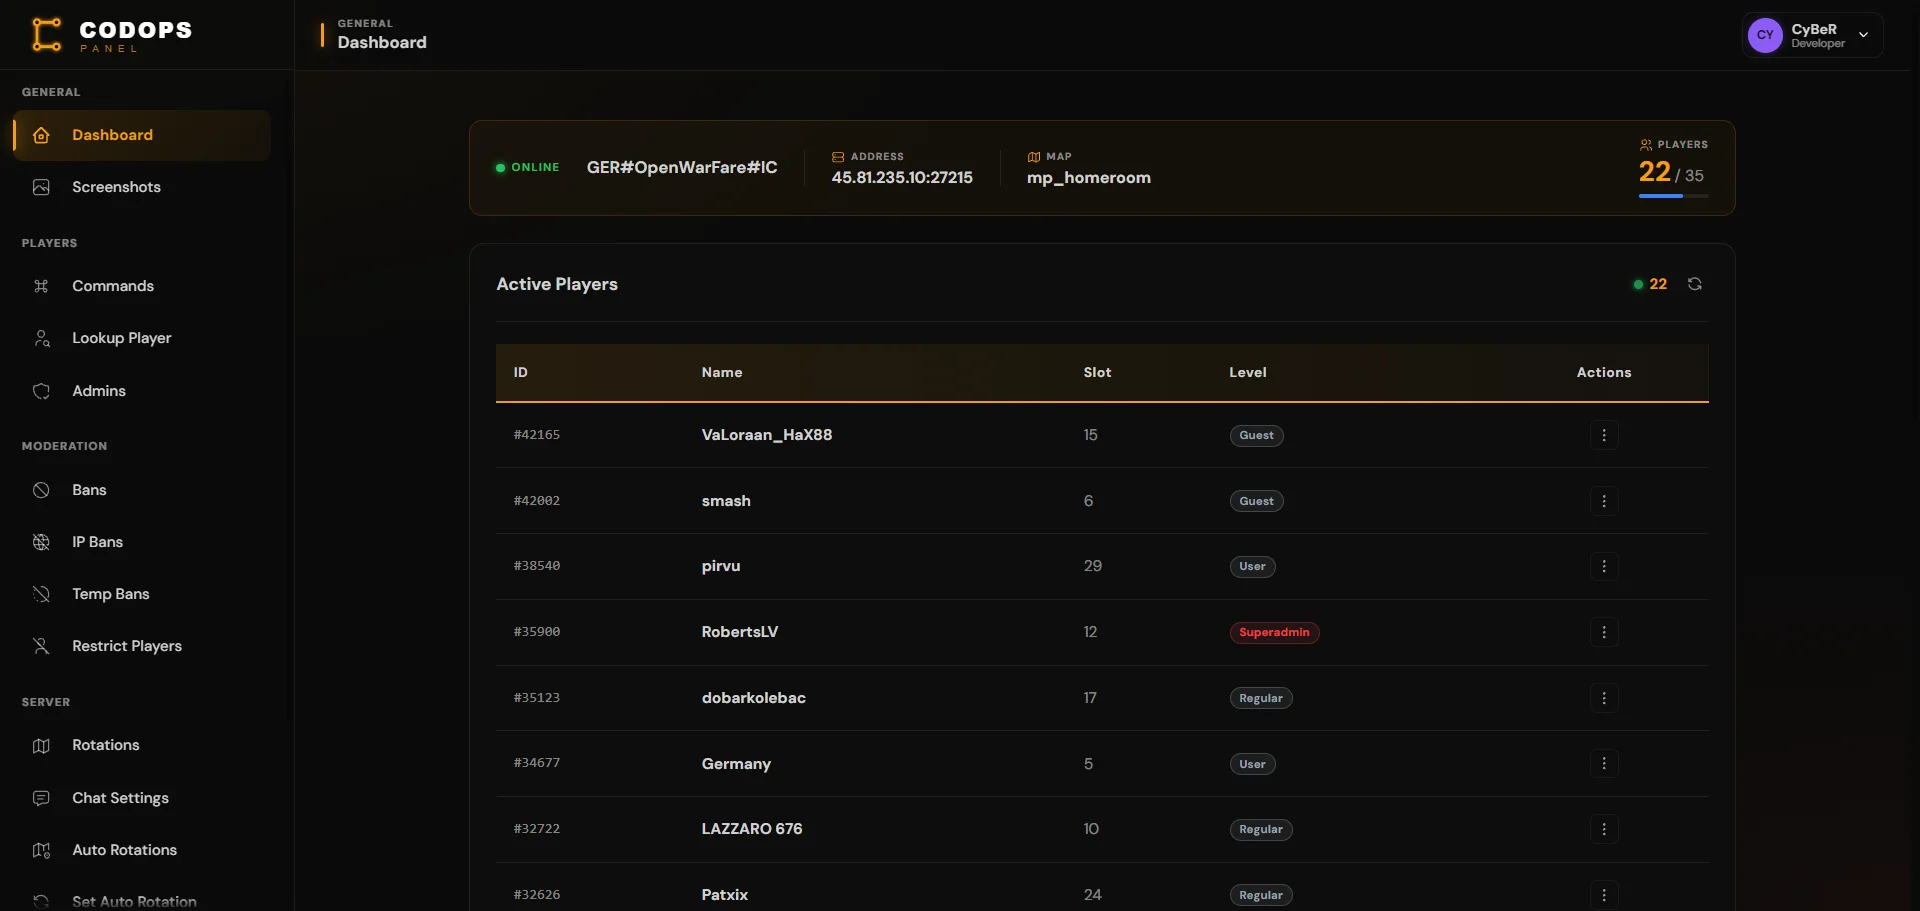Click map name mp_homeroom

pos(1089,178)
